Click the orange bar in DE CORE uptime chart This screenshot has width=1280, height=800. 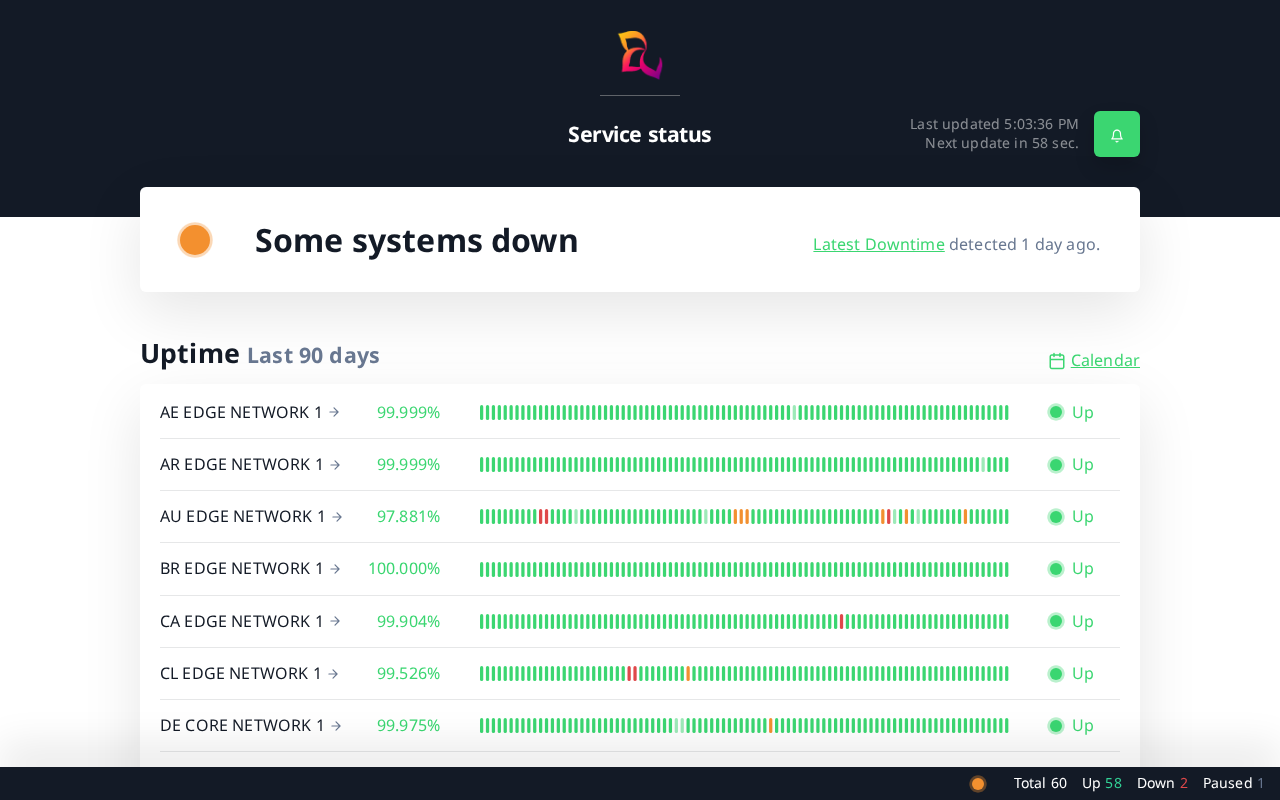[770, 726]
